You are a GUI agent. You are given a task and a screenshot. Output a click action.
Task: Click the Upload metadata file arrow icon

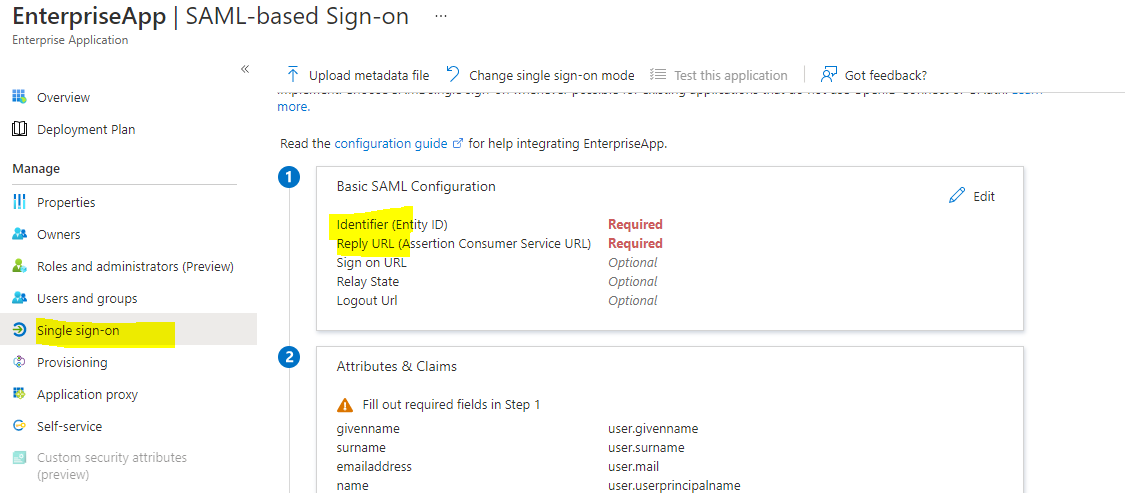[x=293, y=75]
